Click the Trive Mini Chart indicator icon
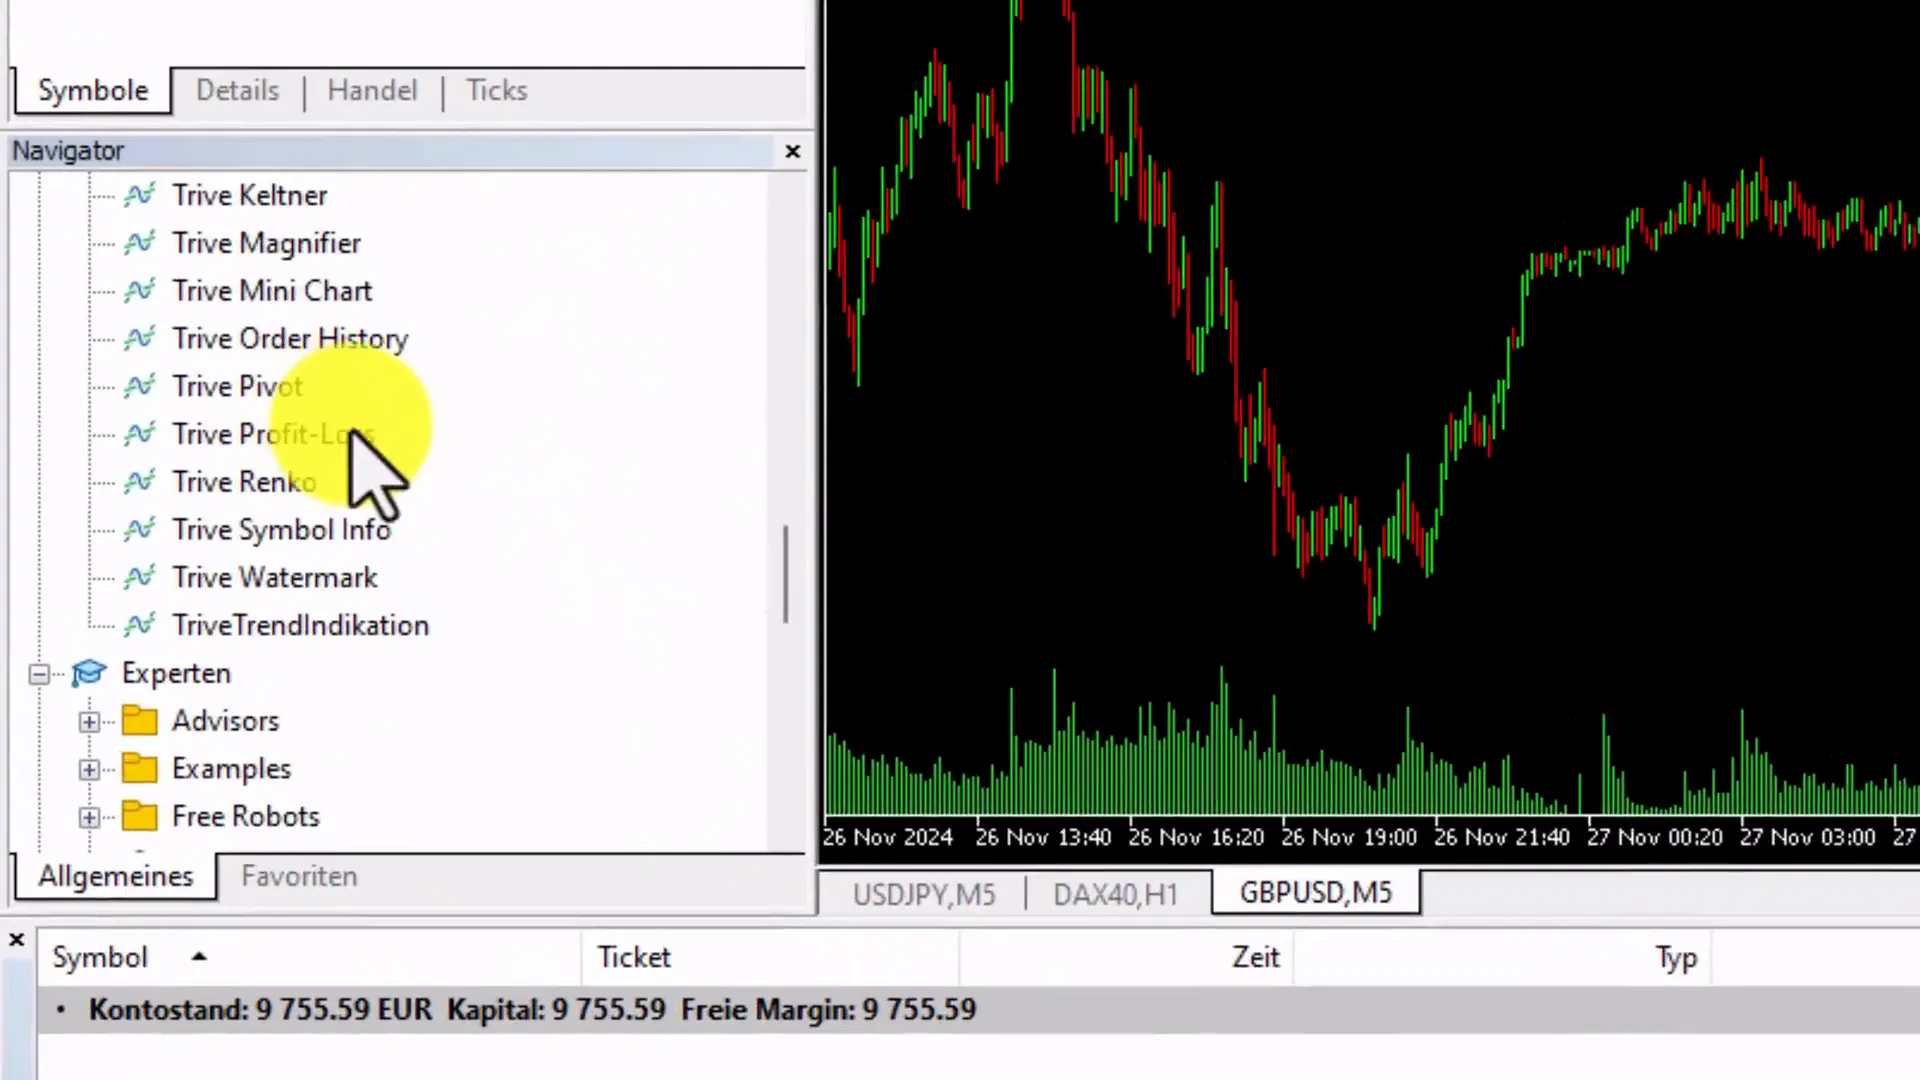1920x1080 pixels. point(140,291)
